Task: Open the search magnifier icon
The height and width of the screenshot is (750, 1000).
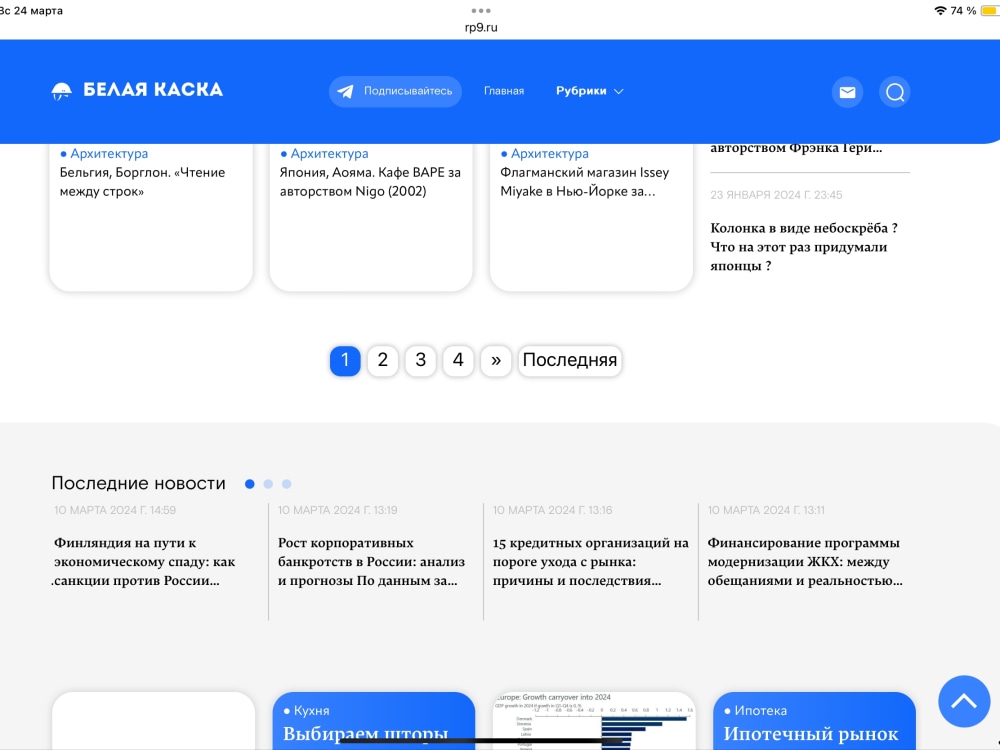Action: coord(894,92)
